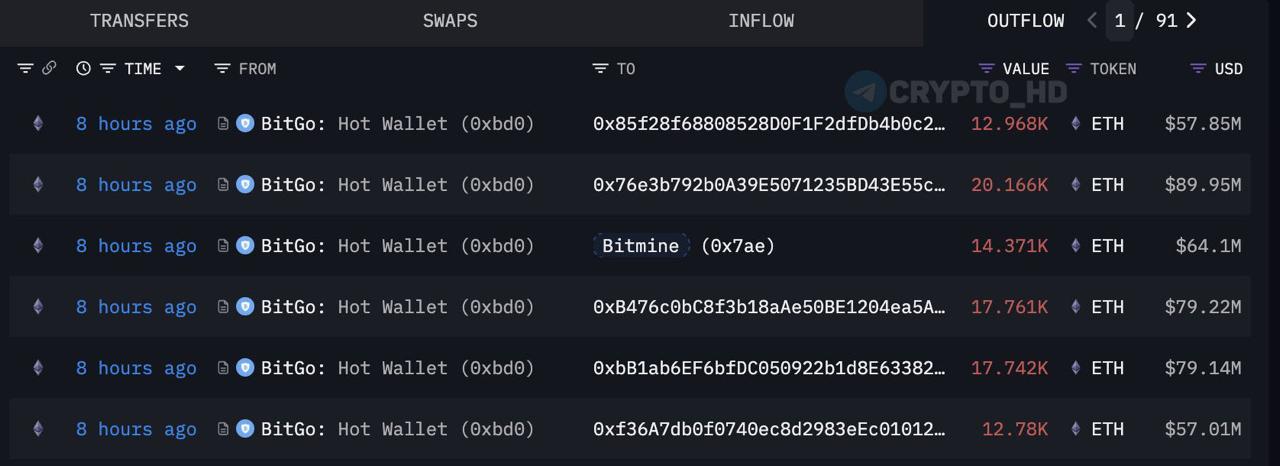Switch to the SWAPS tab

click(450, 21)
